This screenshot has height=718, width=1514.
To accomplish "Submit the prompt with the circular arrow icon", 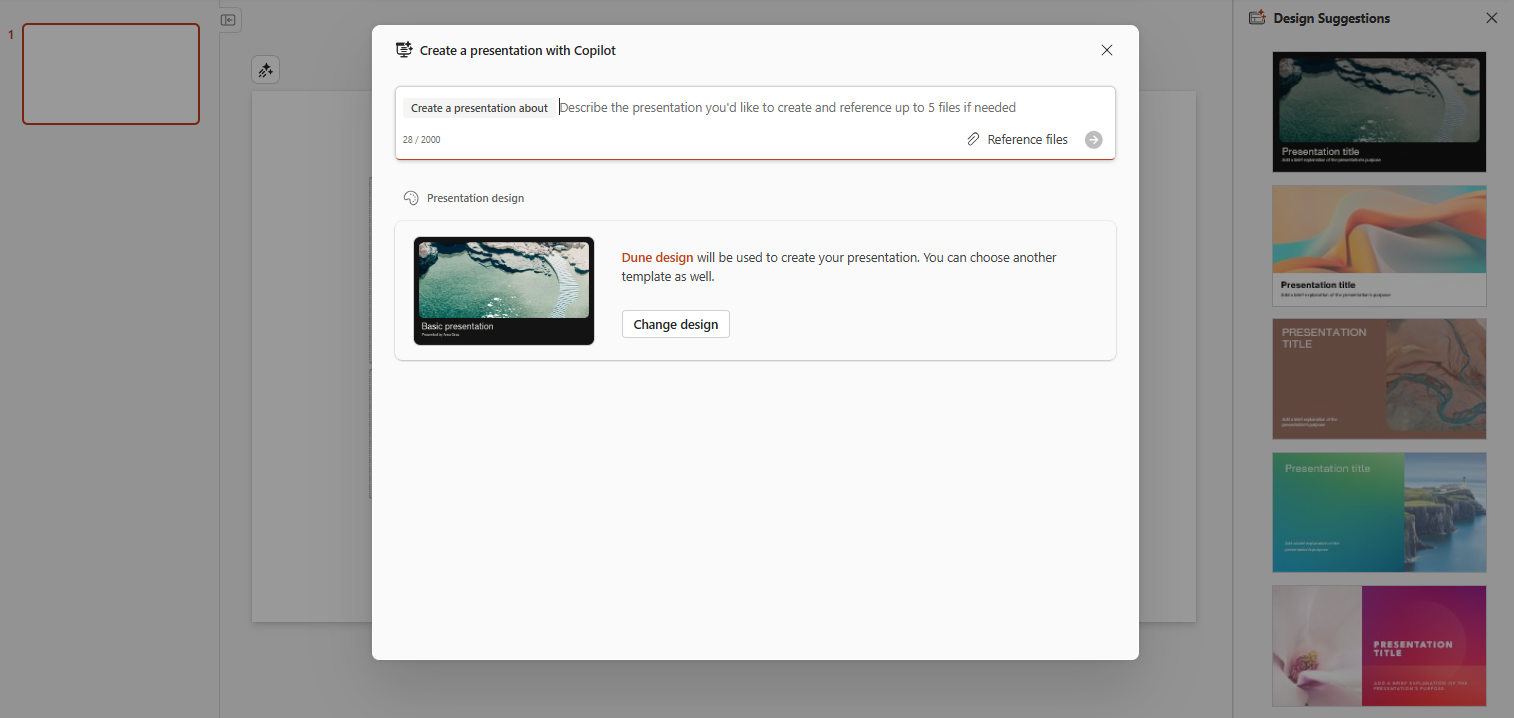I will click(1093, 140).
